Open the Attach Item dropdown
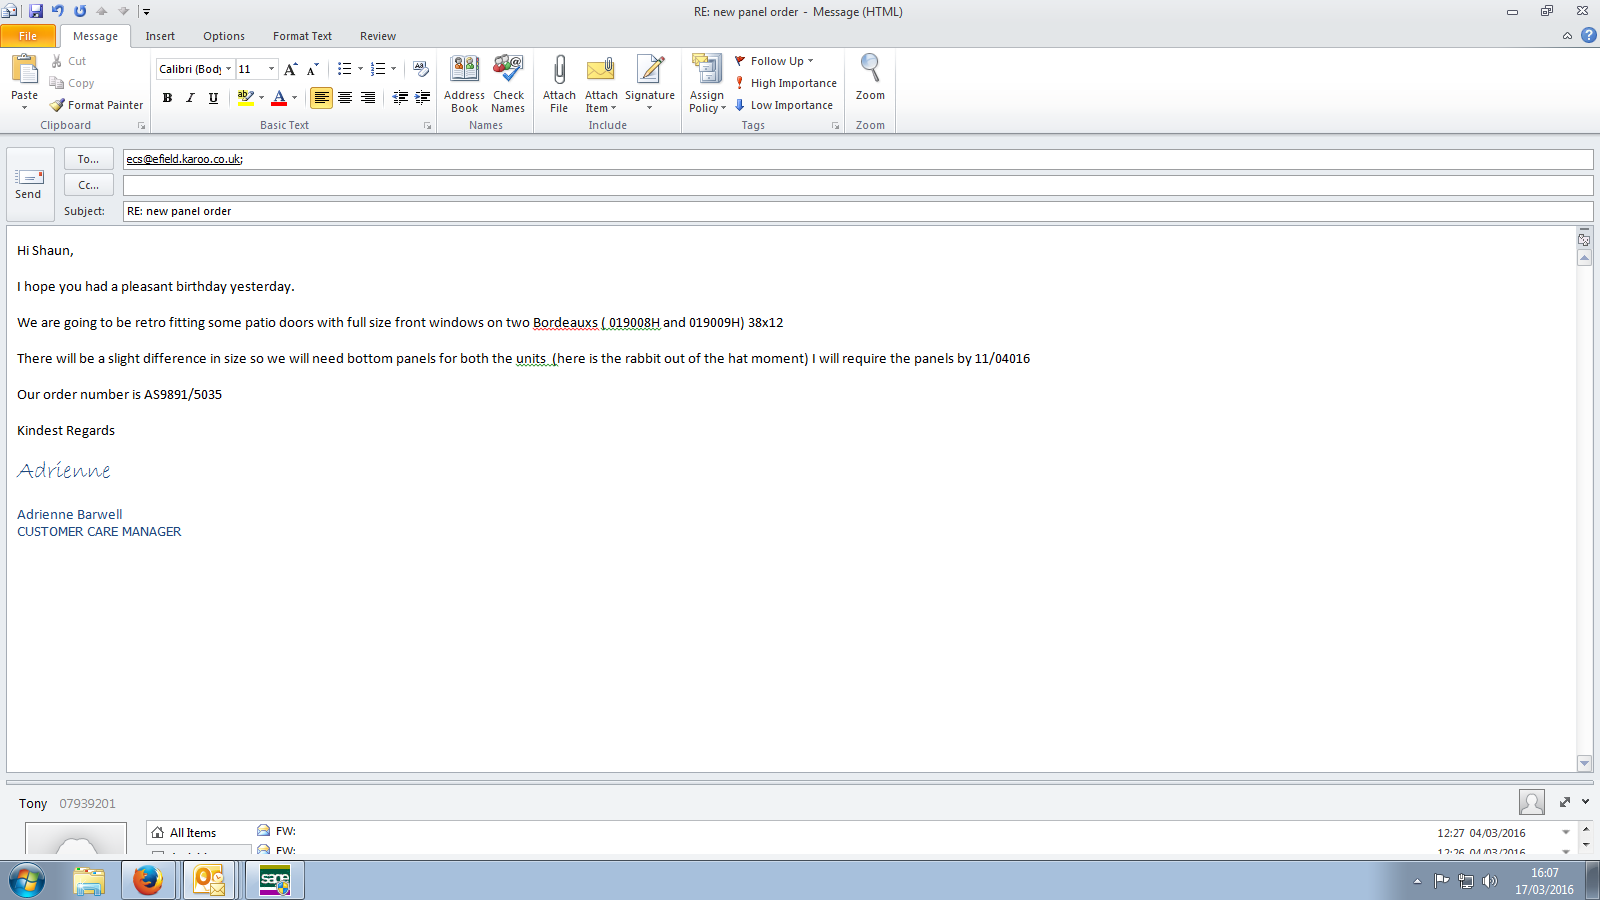 pos(601,102)
